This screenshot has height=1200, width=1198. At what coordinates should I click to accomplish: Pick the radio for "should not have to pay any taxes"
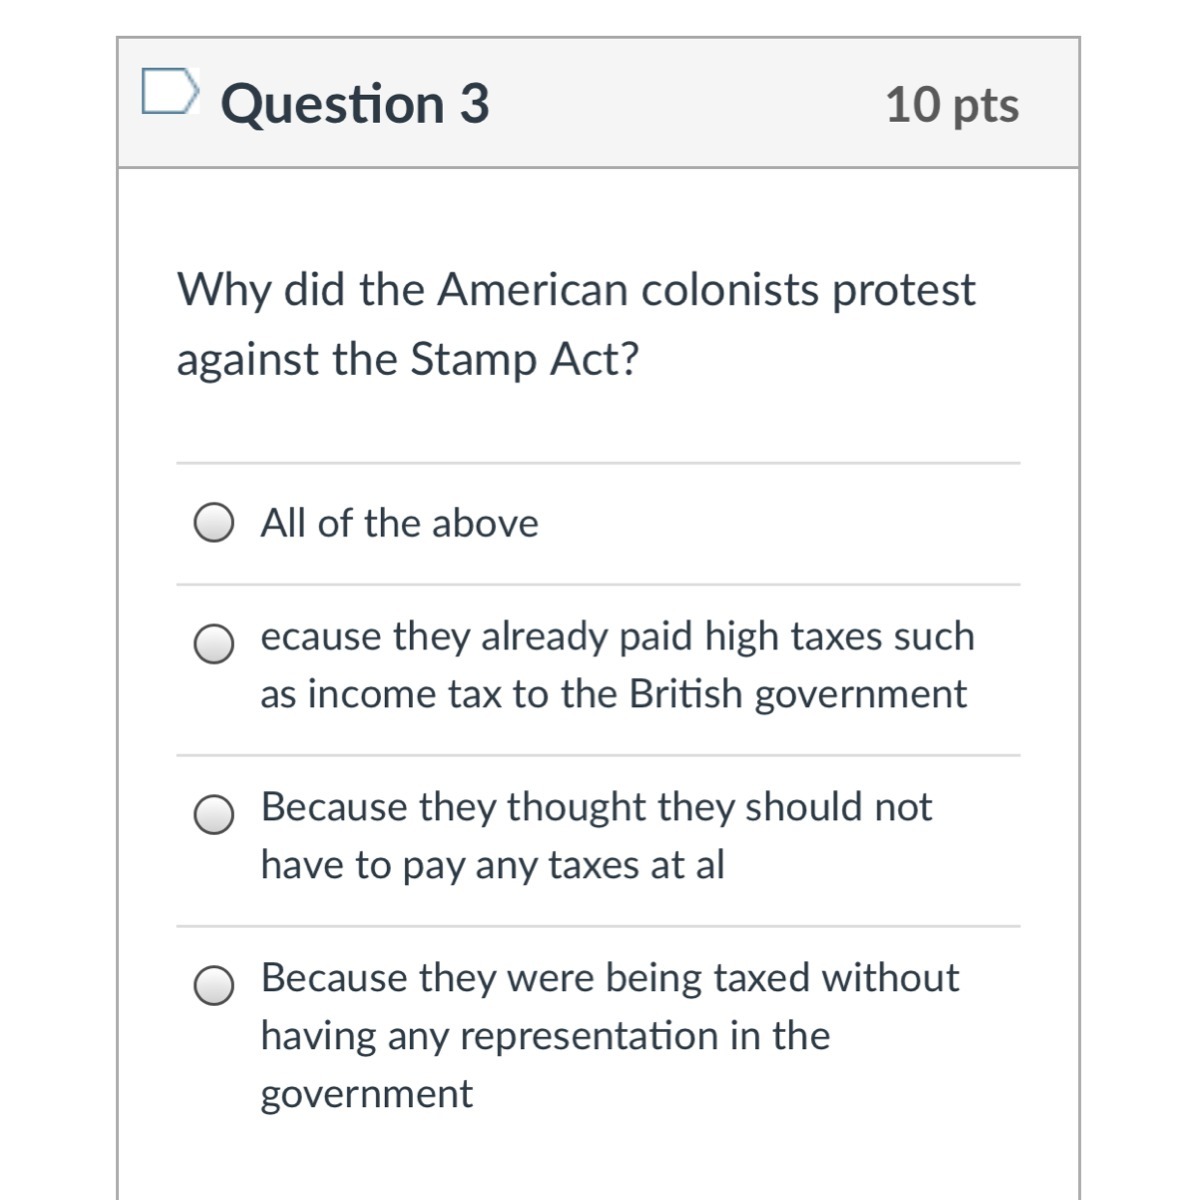[214, 816]
